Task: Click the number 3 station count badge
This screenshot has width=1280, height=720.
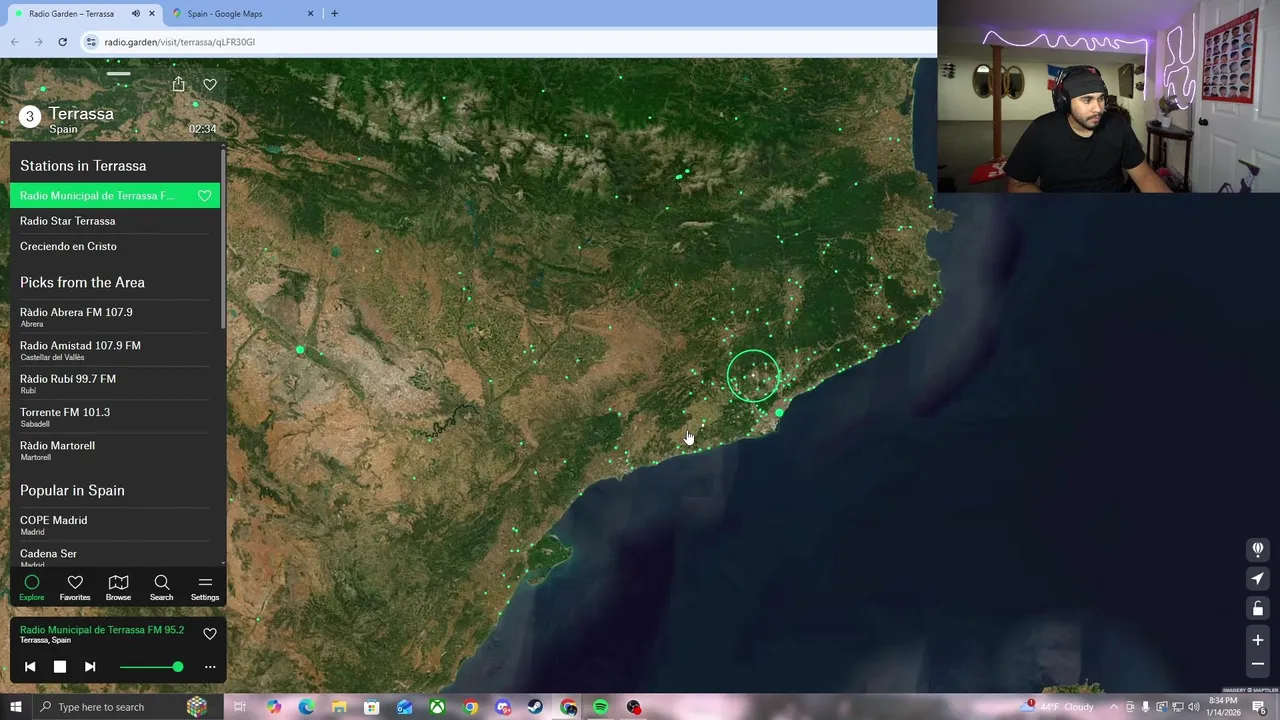Action: [x=30, y=117]
